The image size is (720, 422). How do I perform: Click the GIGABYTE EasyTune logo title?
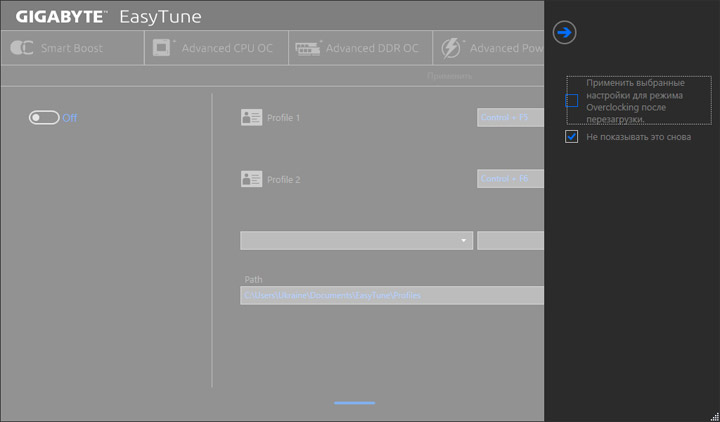click(108, 17)
